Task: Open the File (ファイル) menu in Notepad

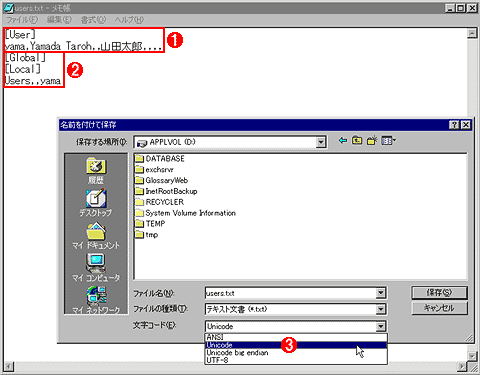Action: 22,20
